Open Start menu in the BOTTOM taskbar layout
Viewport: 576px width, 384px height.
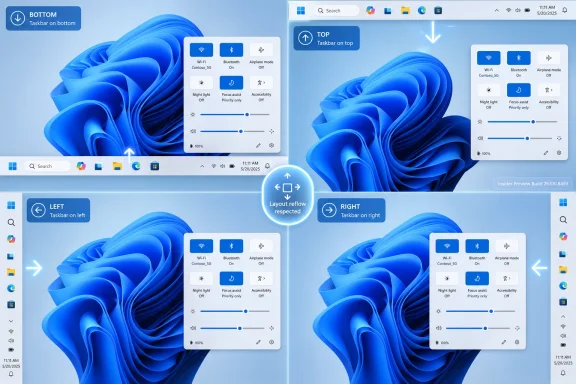click(12, 166)
